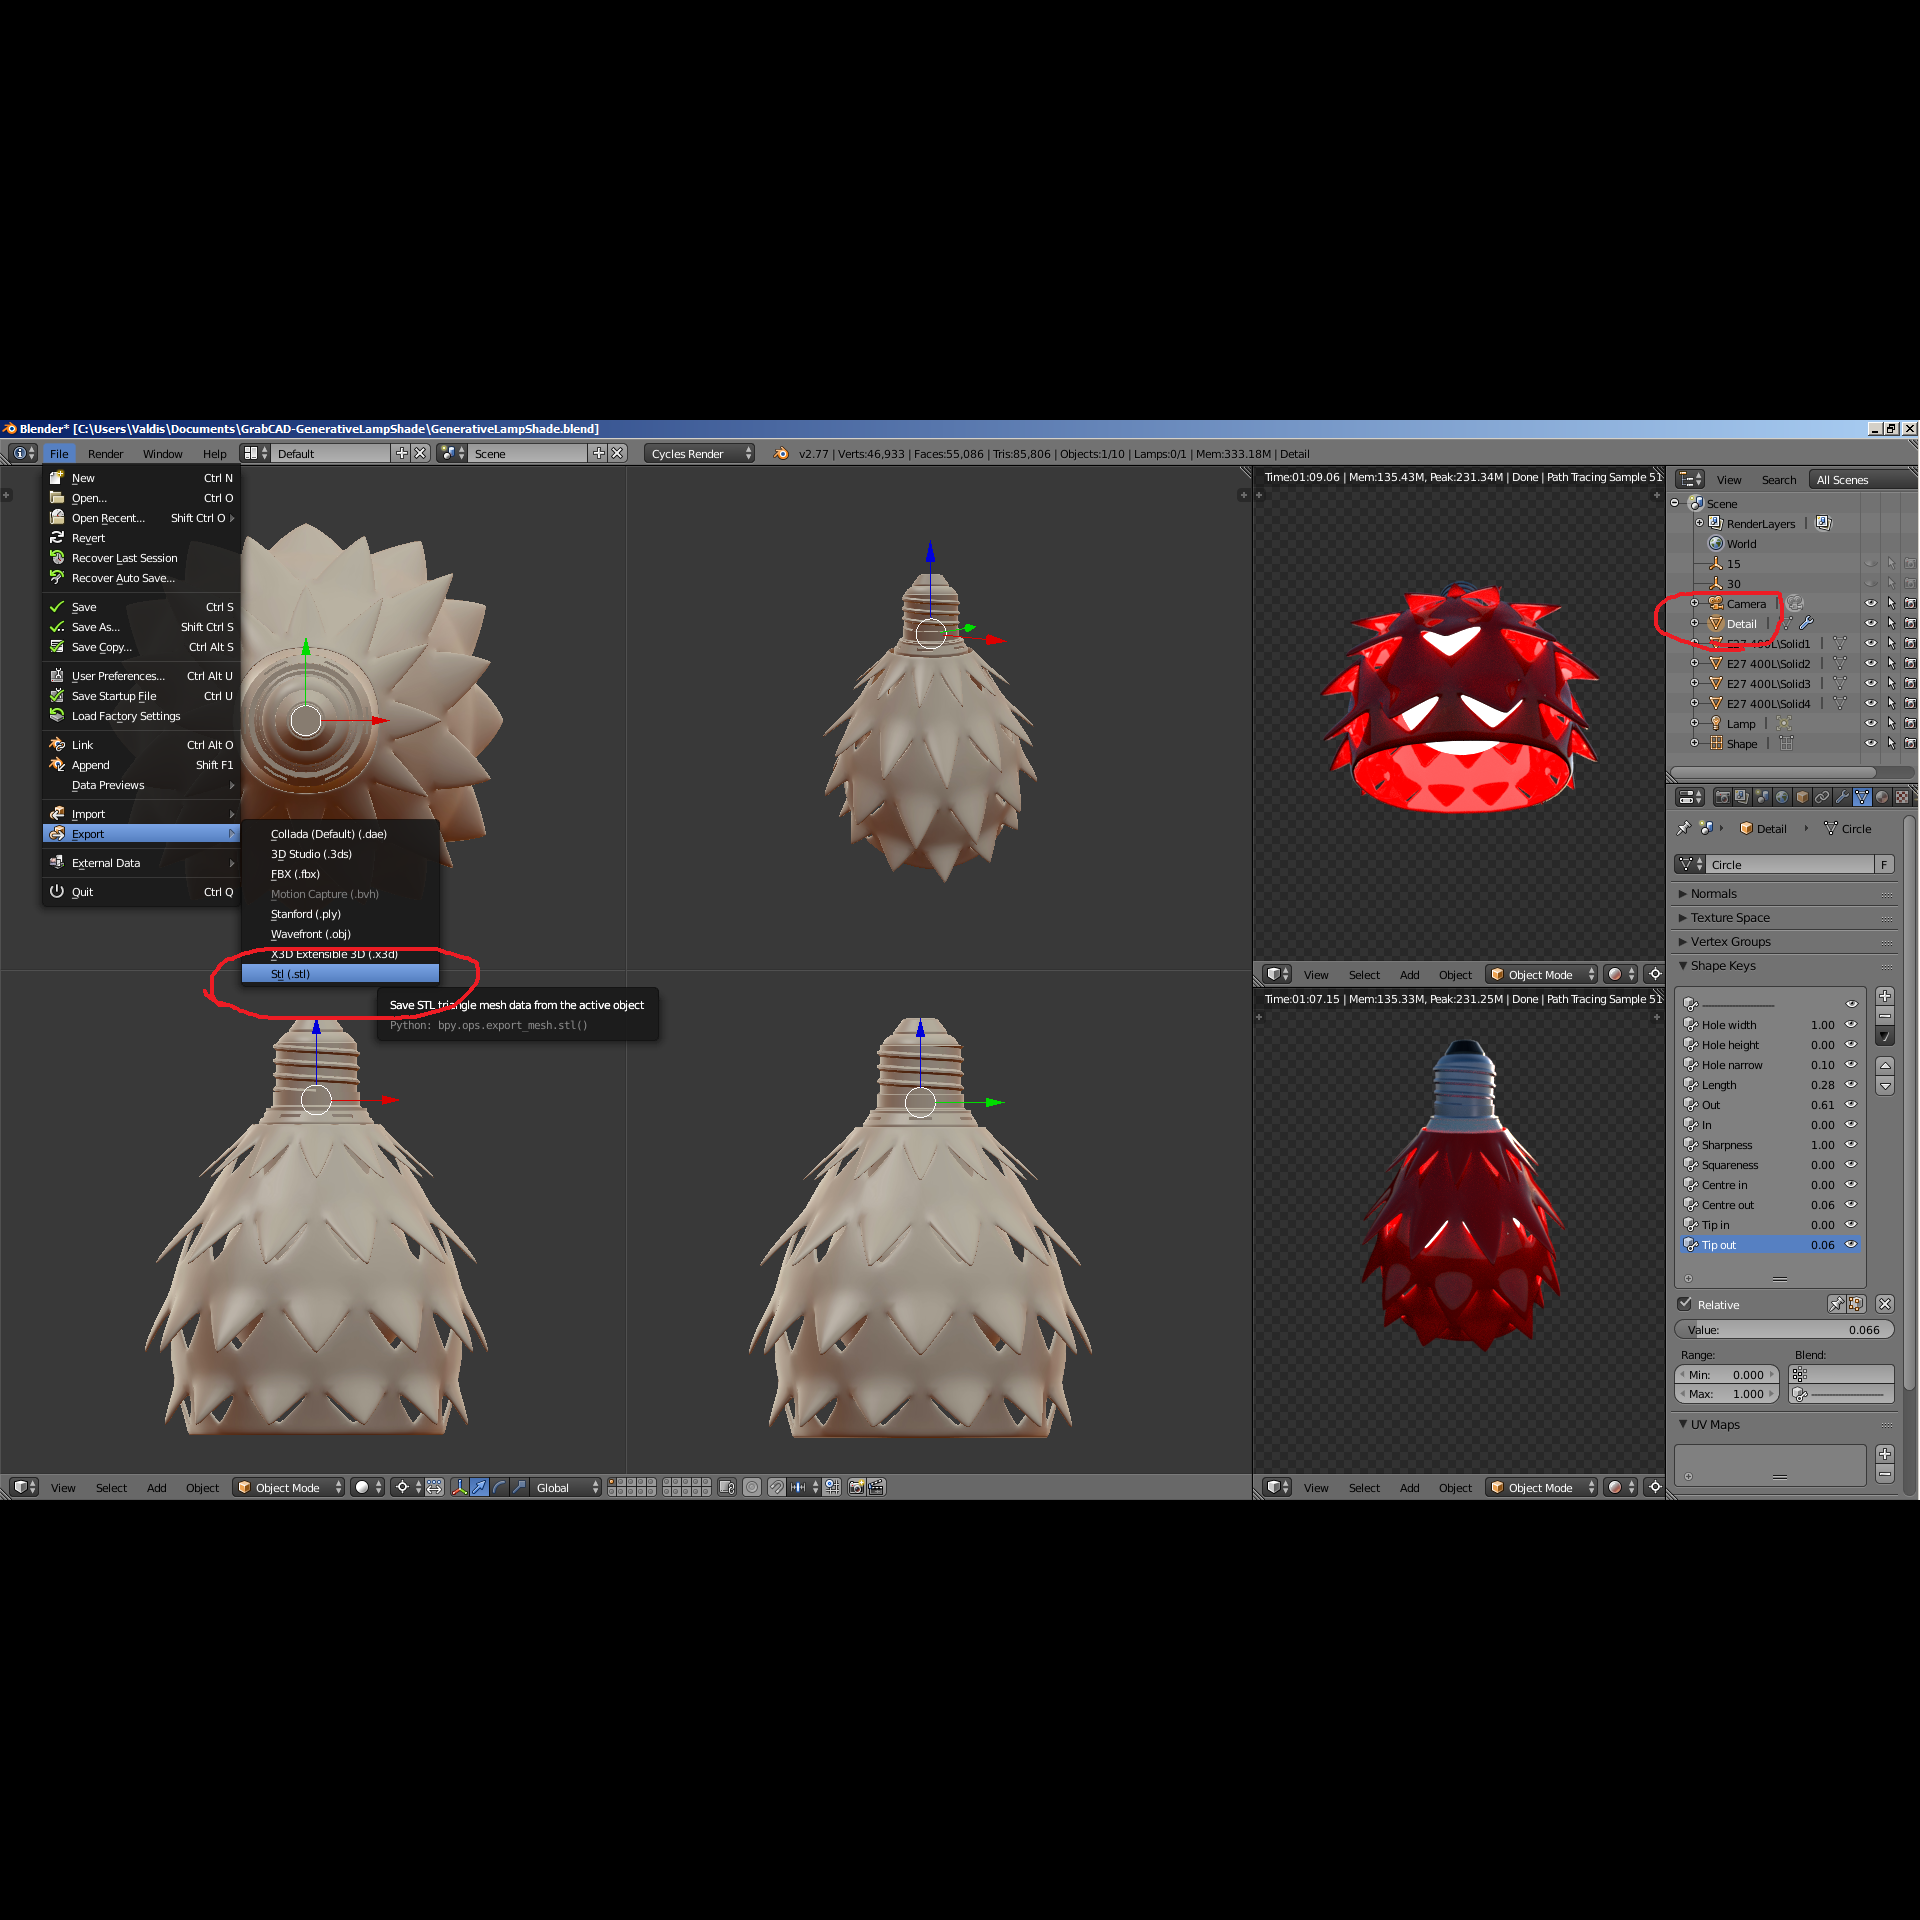Move shape key up in list
The width and height of the screenshot is (1920, 1920).
point(1885,1066)
